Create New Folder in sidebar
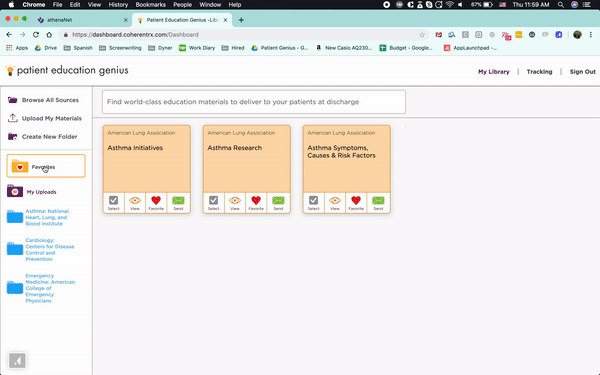The image size is (600, 375). click(42, 137)
